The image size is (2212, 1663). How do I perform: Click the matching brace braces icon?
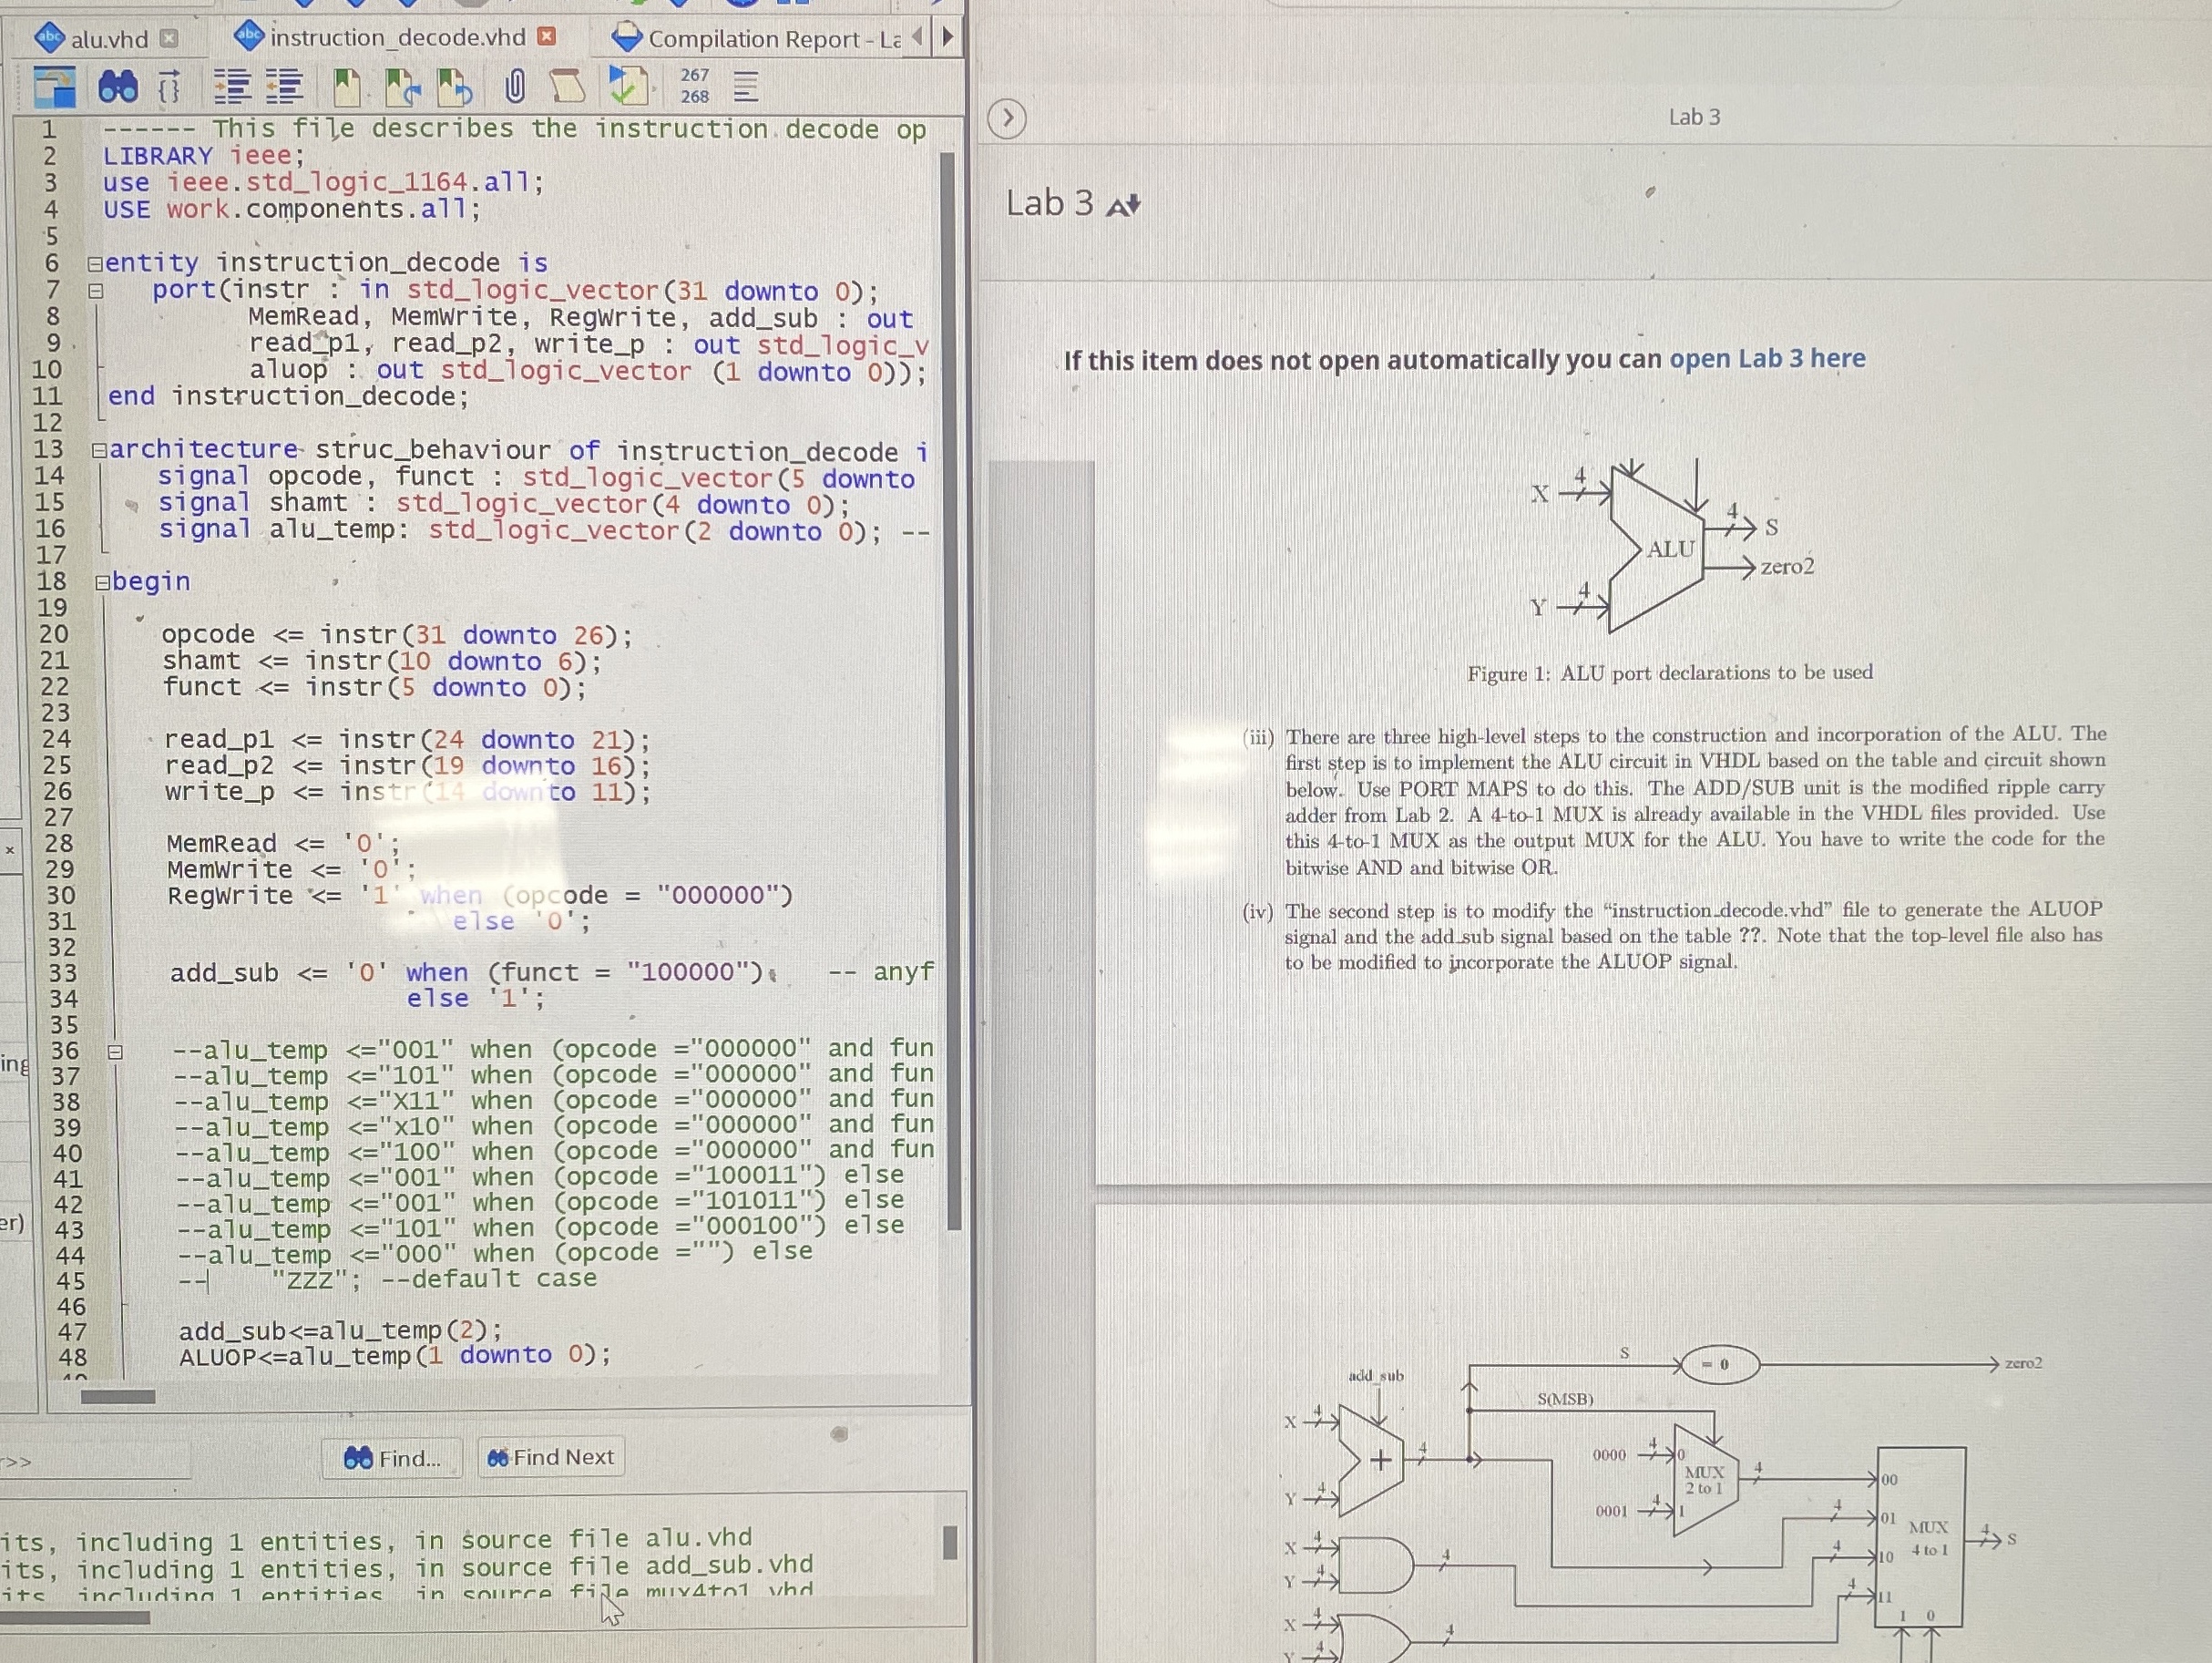pos(170,88)
